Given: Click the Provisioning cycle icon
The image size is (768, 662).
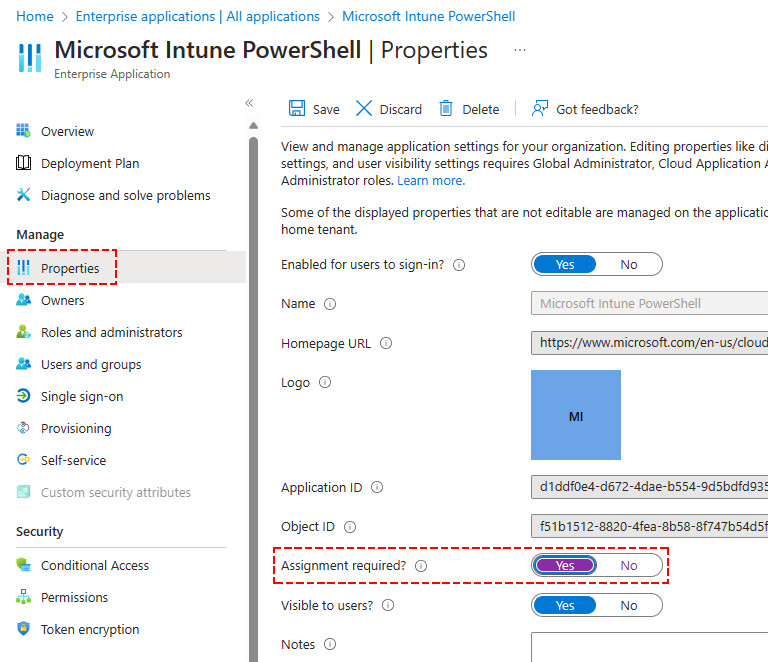Looking at the screenshot, I should tap(23, 427).
